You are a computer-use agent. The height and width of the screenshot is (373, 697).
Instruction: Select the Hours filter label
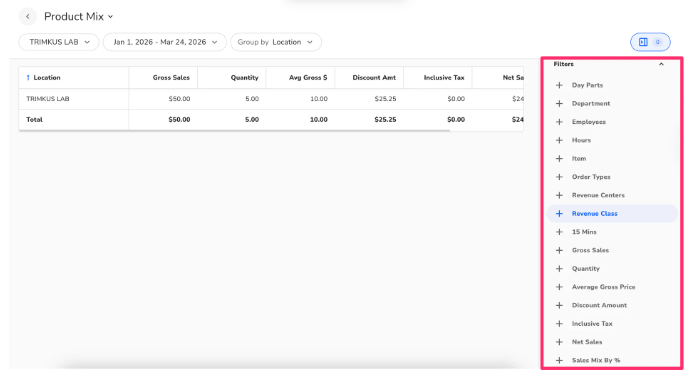[581, 140]
